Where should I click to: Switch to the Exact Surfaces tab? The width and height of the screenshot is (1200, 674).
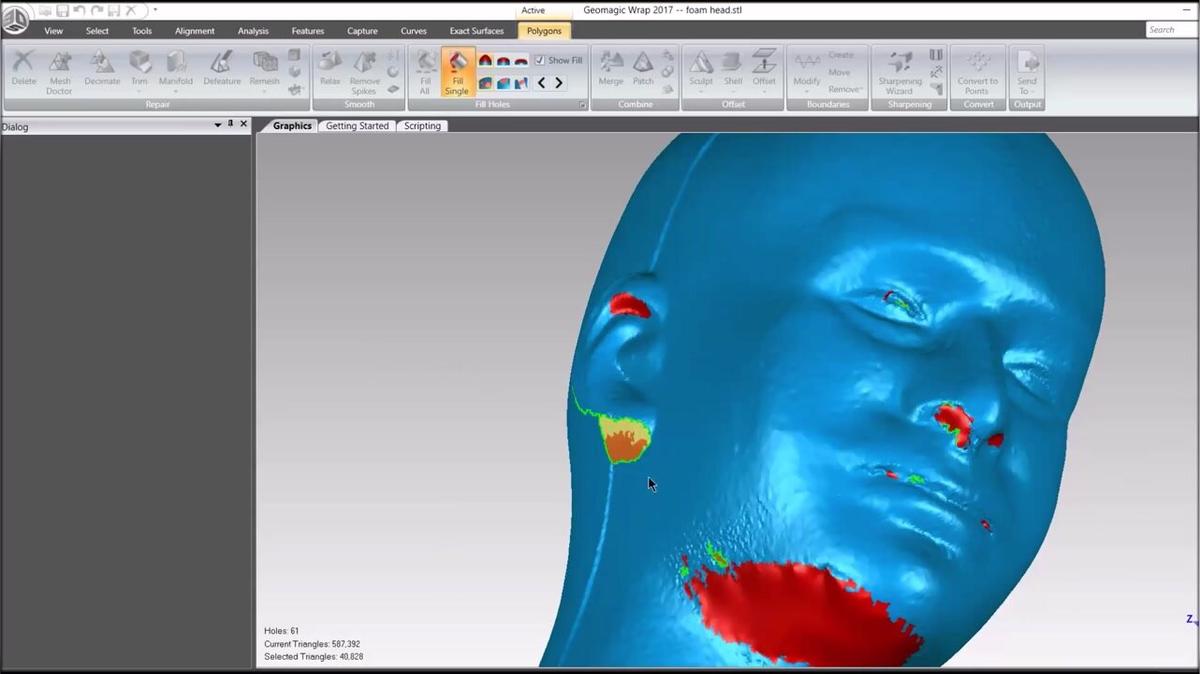(x=477, y=31)
